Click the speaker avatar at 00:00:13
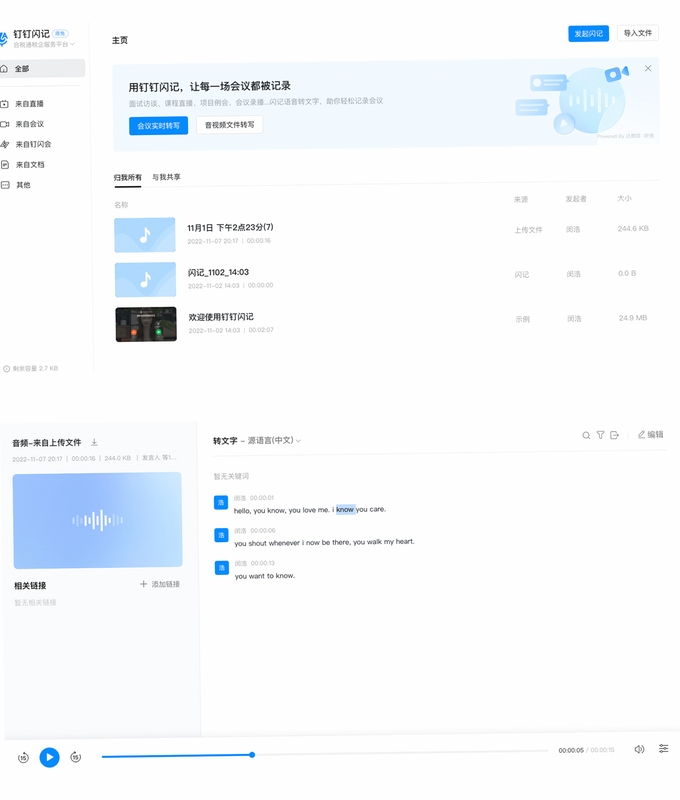Image resolution: width=680 pixels, height=800 pixels. [222, 568]
